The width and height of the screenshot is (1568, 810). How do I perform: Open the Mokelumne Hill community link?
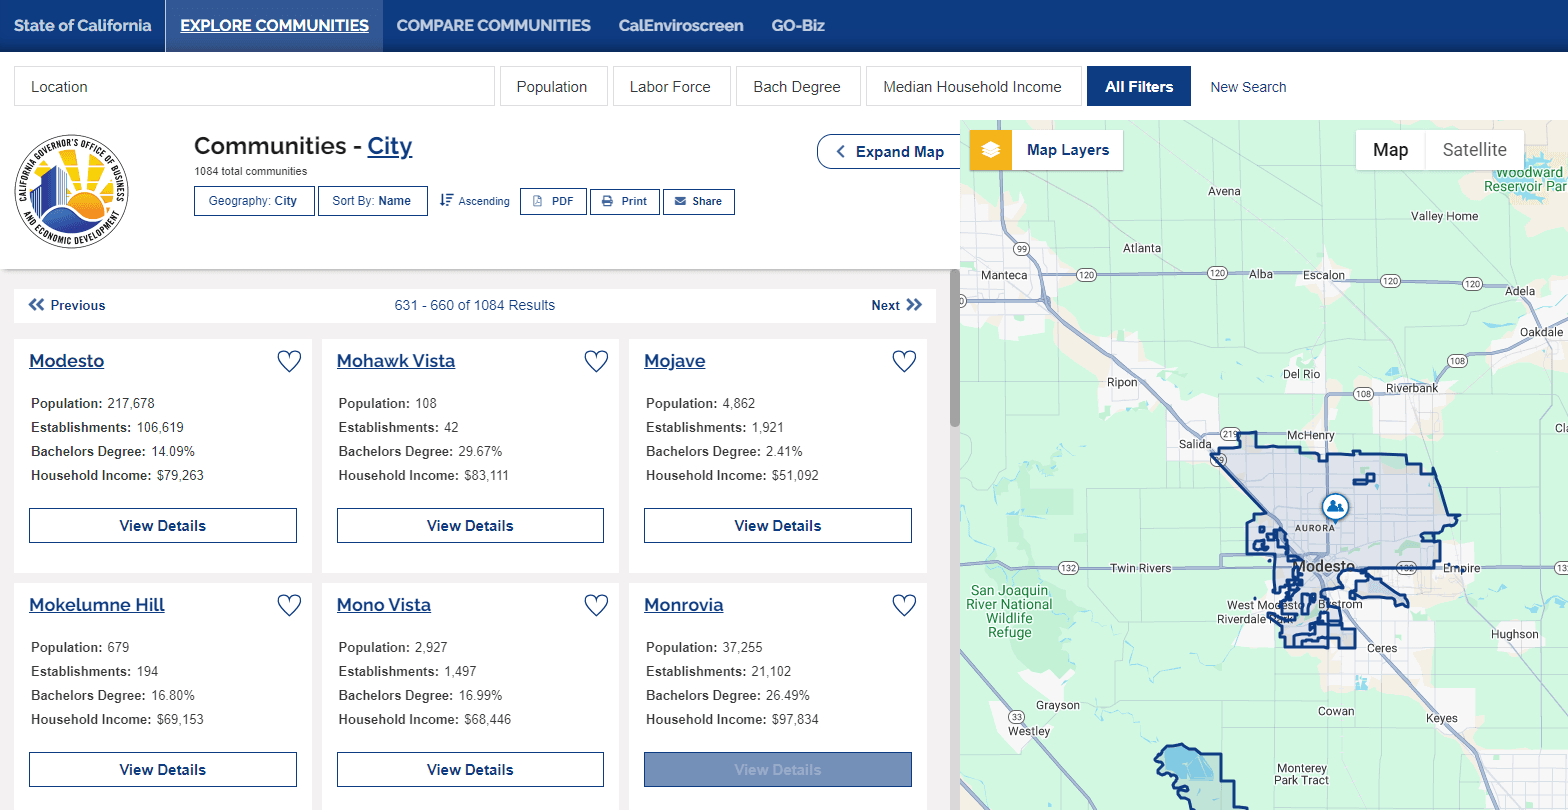pos(97,605)
